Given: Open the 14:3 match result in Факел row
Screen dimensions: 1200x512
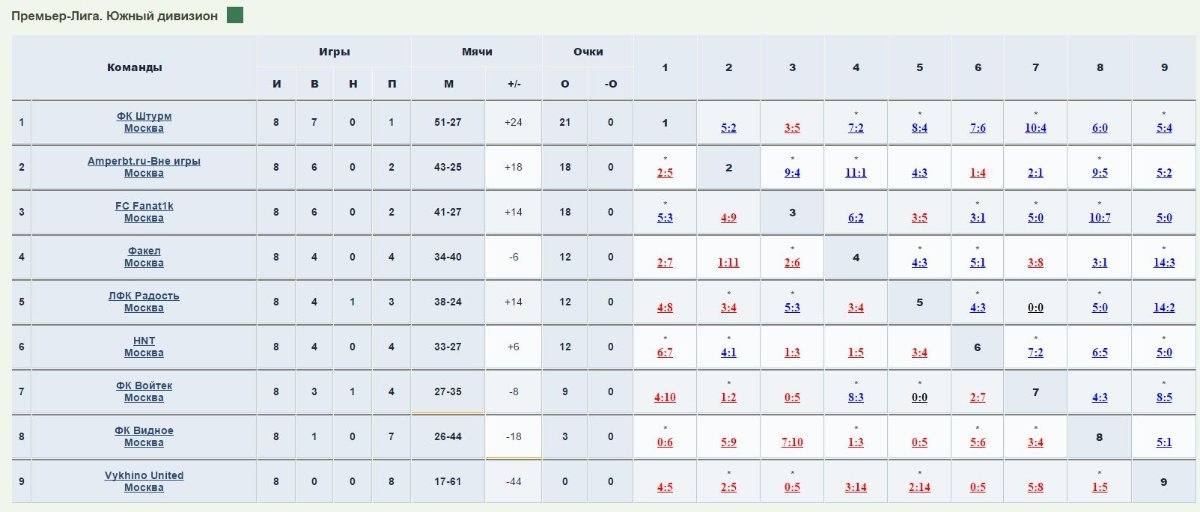Looking at the screenshot, I should [x=1164, y=262].
